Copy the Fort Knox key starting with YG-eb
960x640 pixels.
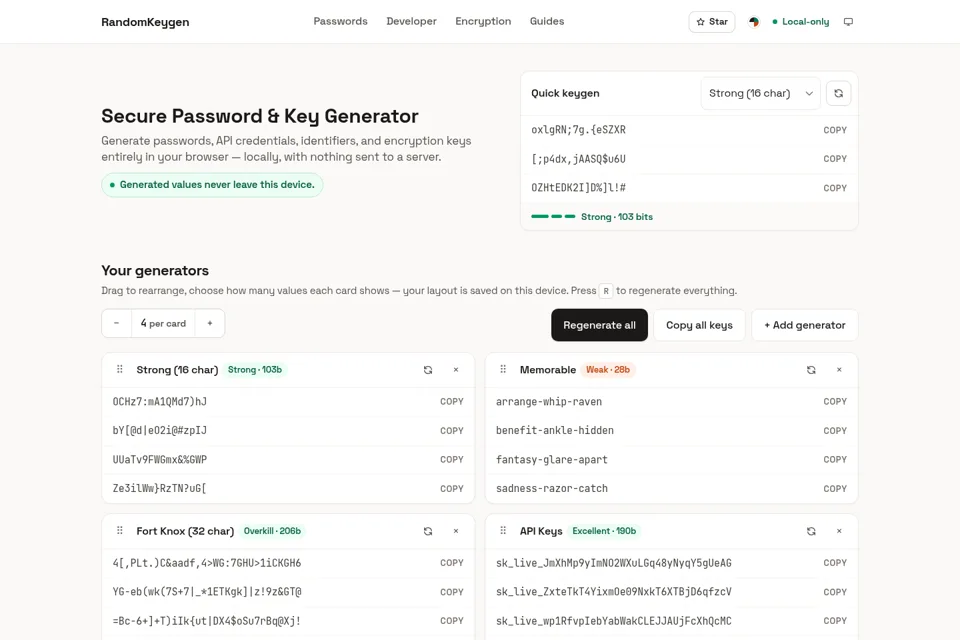tap(451, 592)
